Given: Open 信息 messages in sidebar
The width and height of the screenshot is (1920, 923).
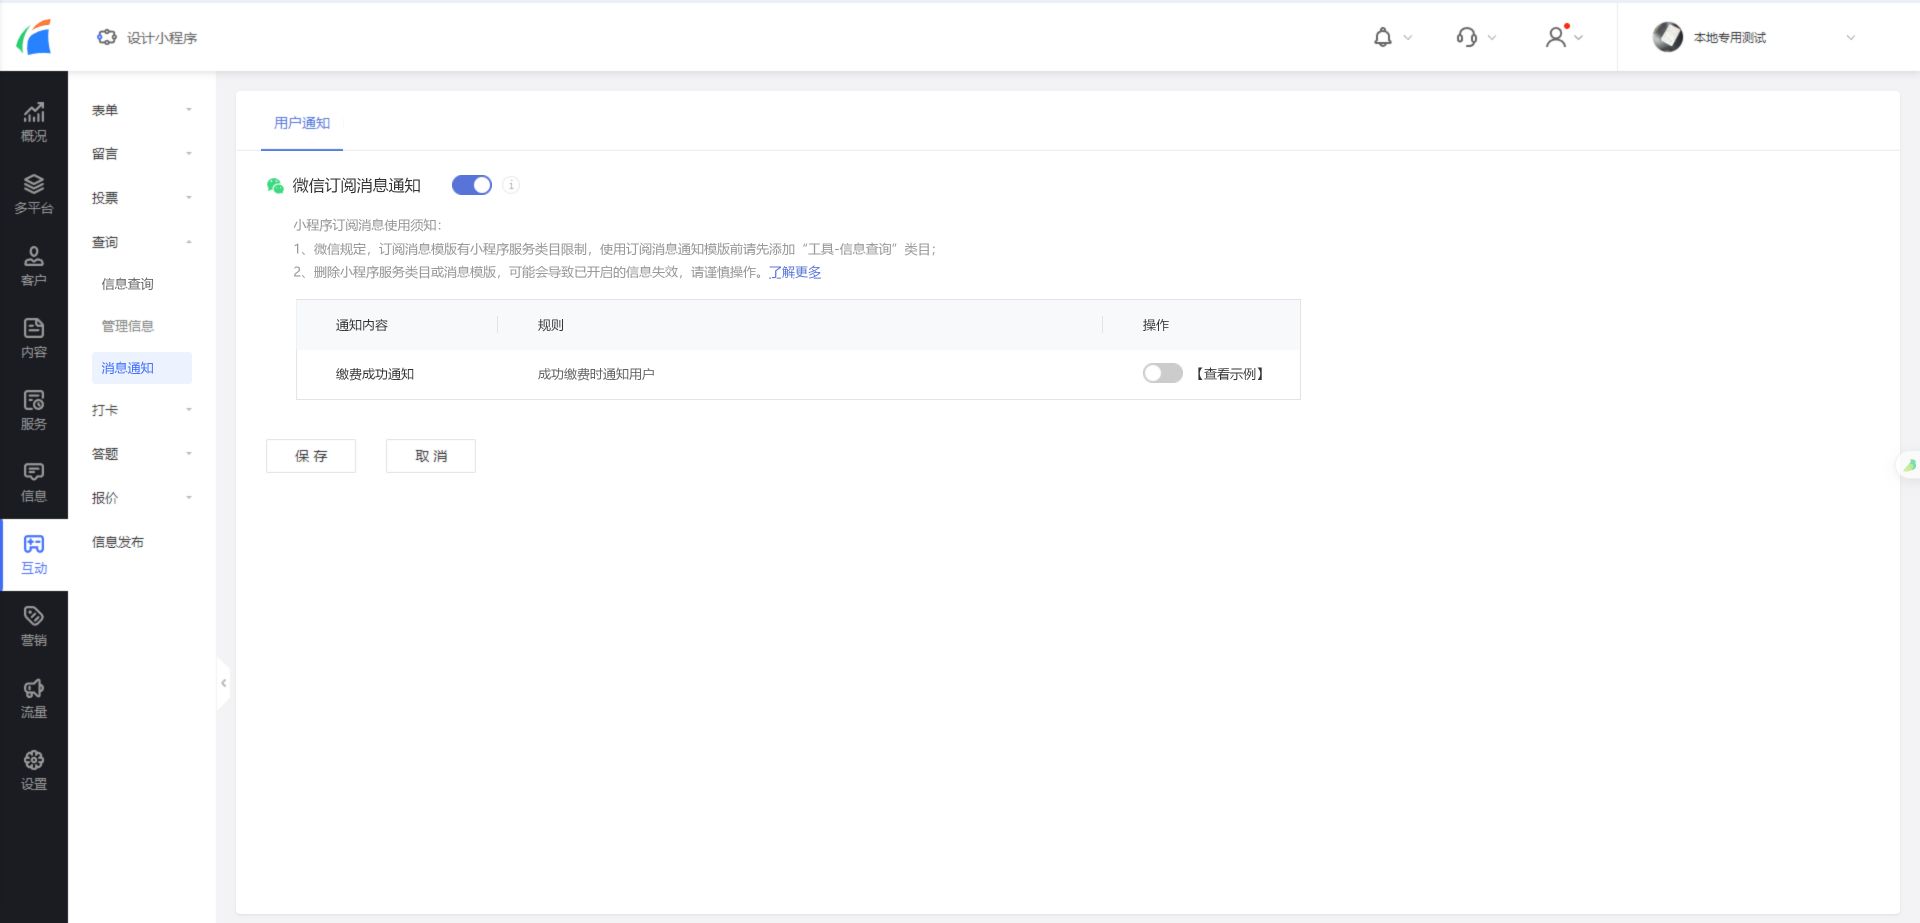Looking at the screenshot, I should point(34,482).
